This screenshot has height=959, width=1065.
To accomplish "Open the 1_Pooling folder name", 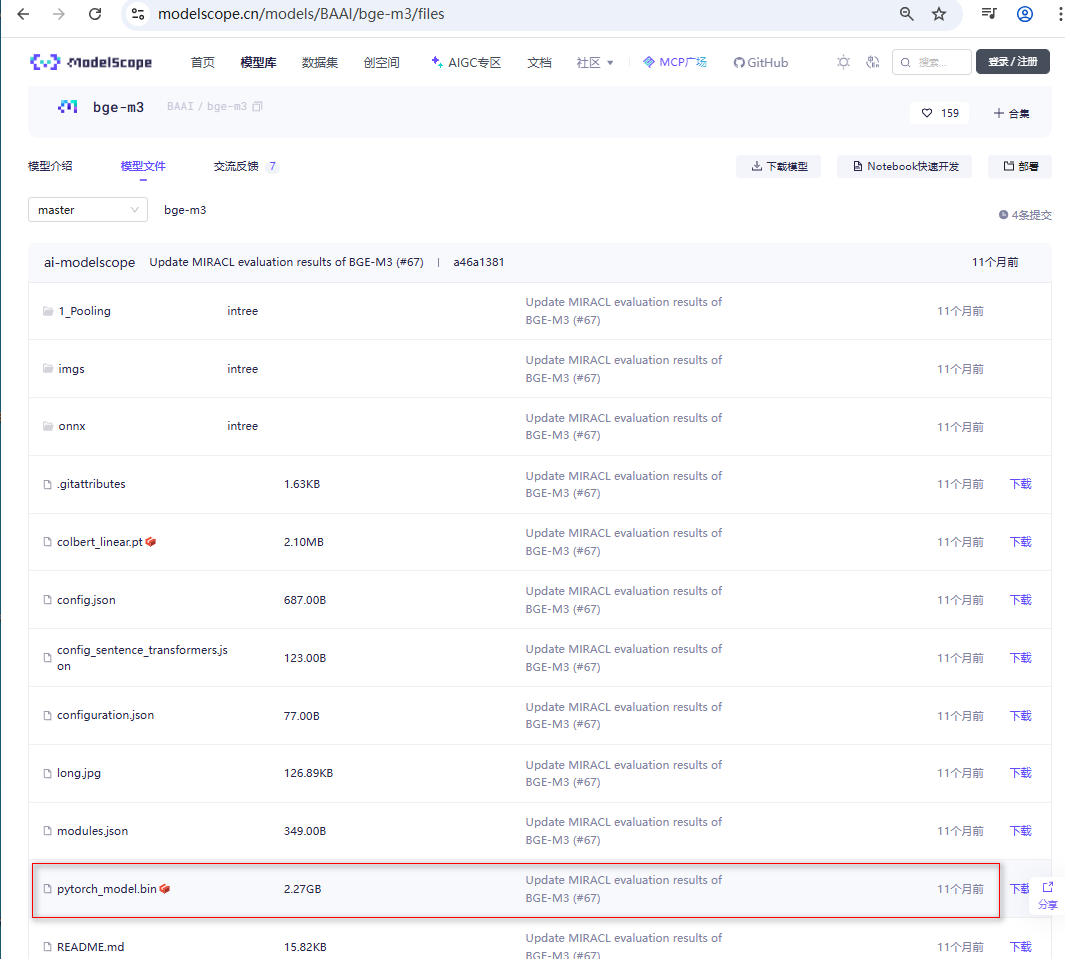I will click(84, 311).
